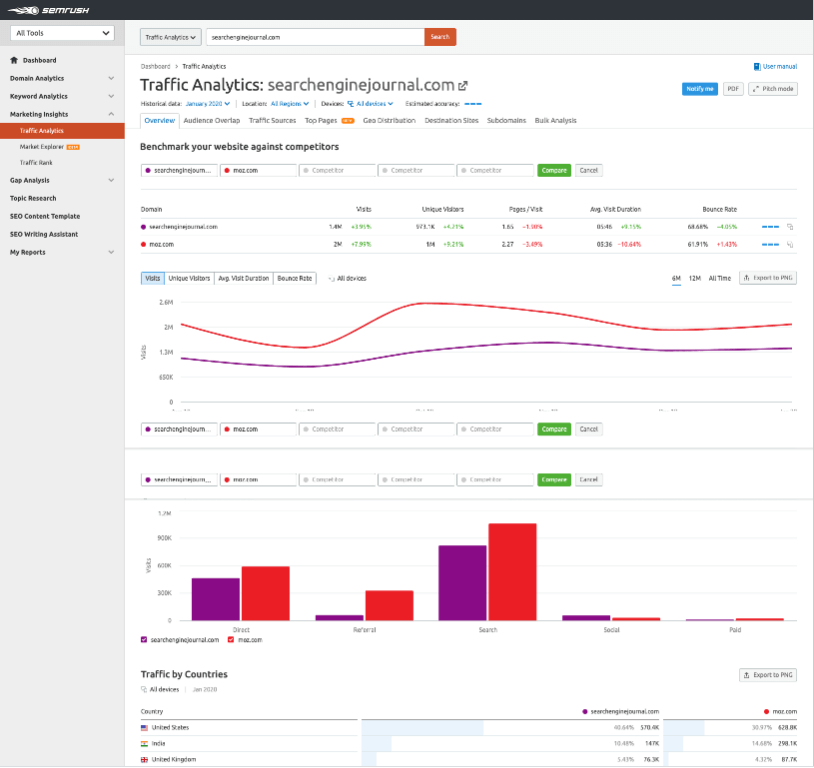The width and height of the screenshot is (814, 768).
Task: Click the User manual book icon
Action: click(x=757, y=66)
